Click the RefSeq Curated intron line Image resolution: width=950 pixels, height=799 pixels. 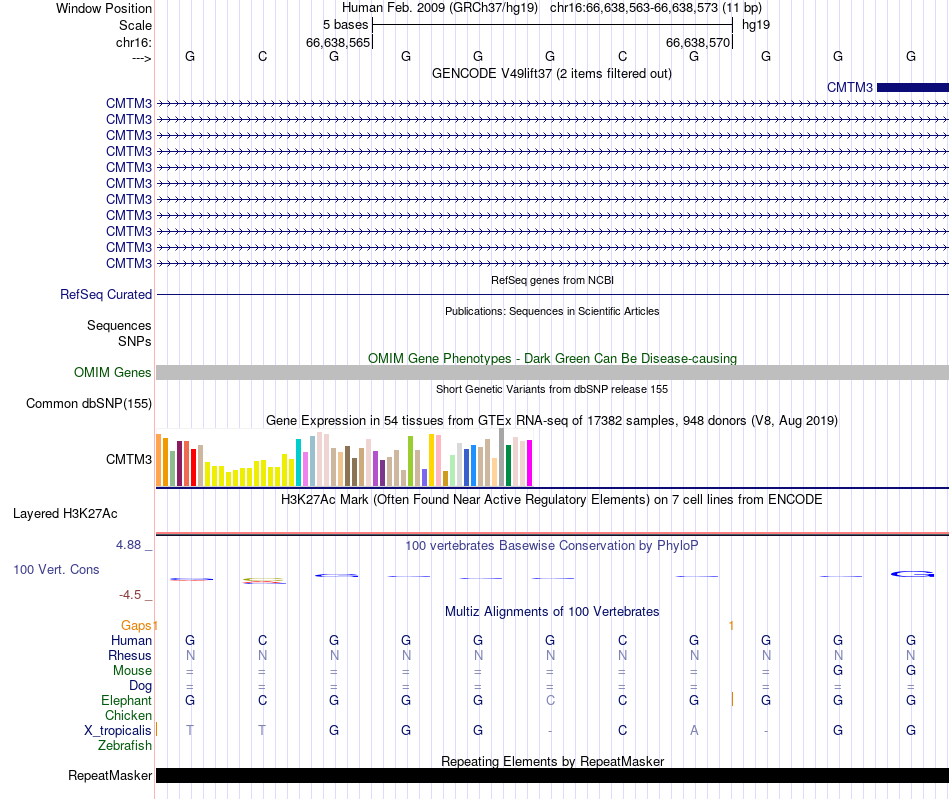(552, 295)
